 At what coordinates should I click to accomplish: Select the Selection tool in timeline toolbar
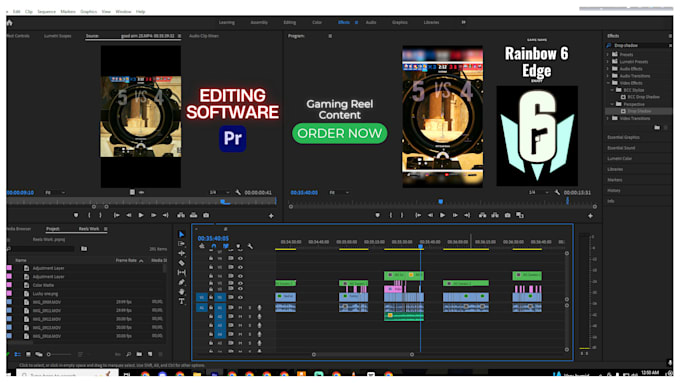point(181,234)
